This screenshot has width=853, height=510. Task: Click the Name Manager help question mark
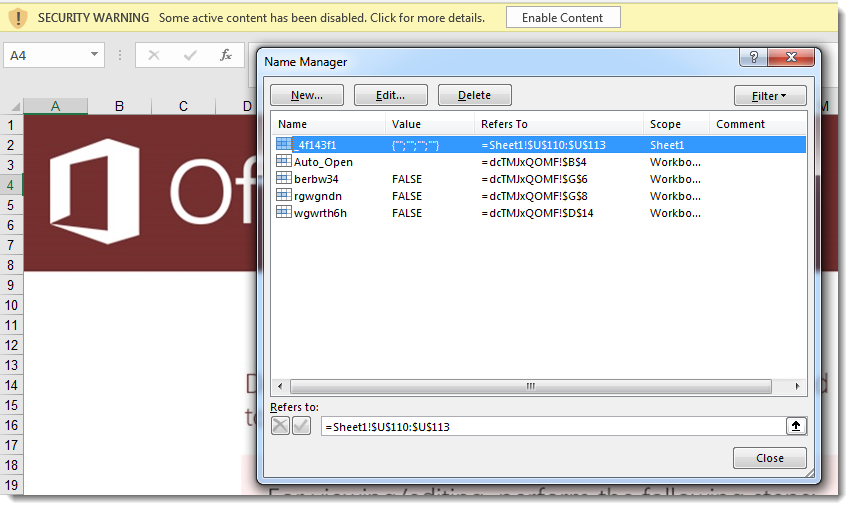click(754, 59)
